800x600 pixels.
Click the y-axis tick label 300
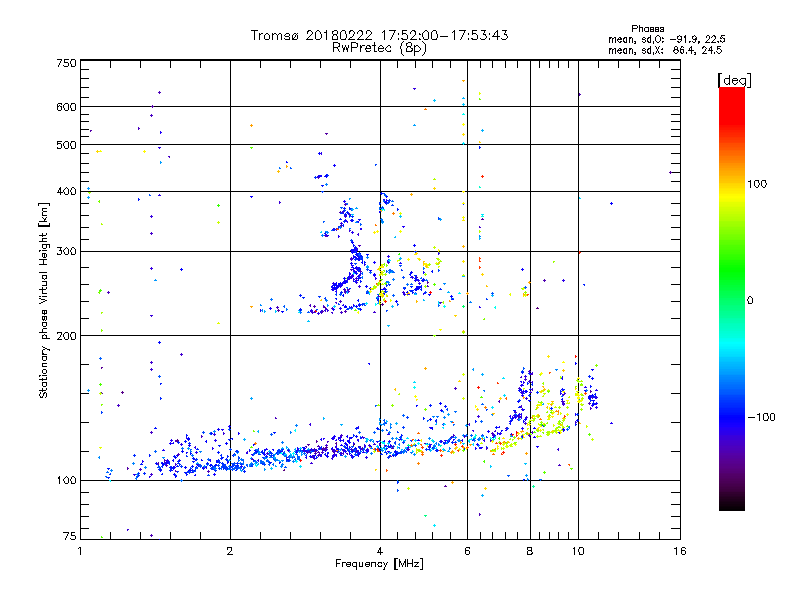coord(66,252)
